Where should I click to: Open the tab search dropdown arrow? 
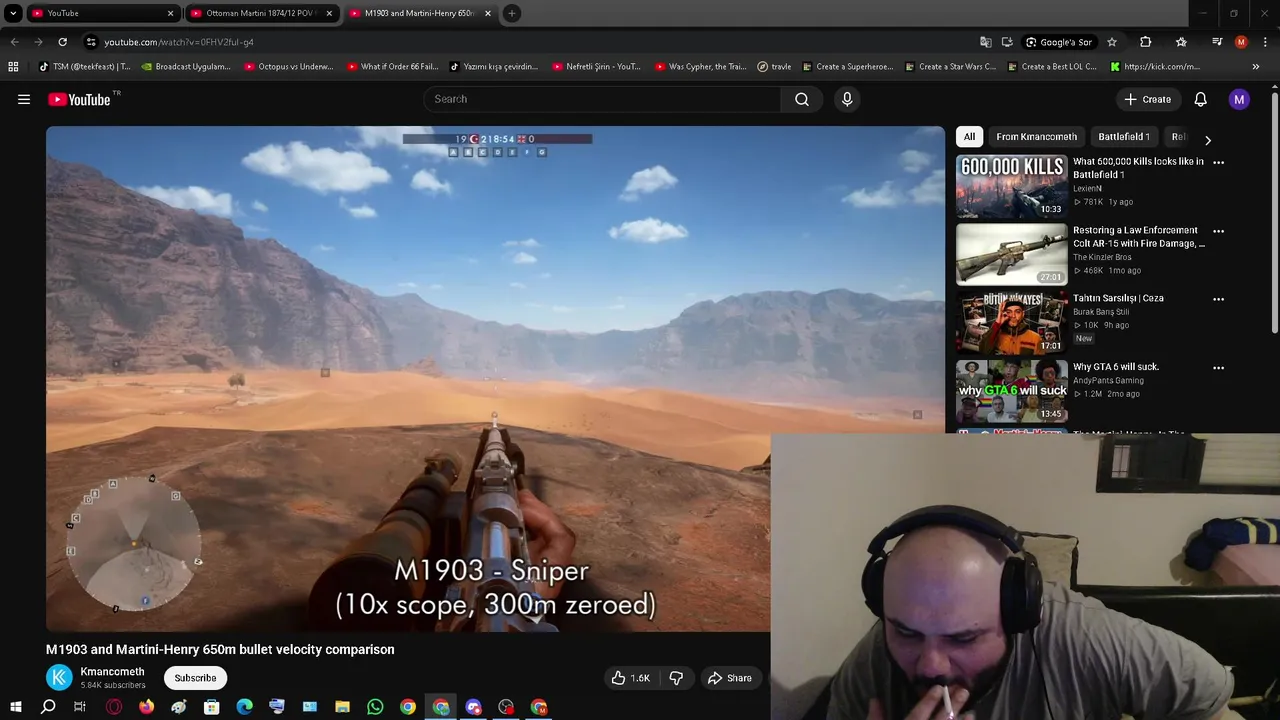(x=13, y=13)
